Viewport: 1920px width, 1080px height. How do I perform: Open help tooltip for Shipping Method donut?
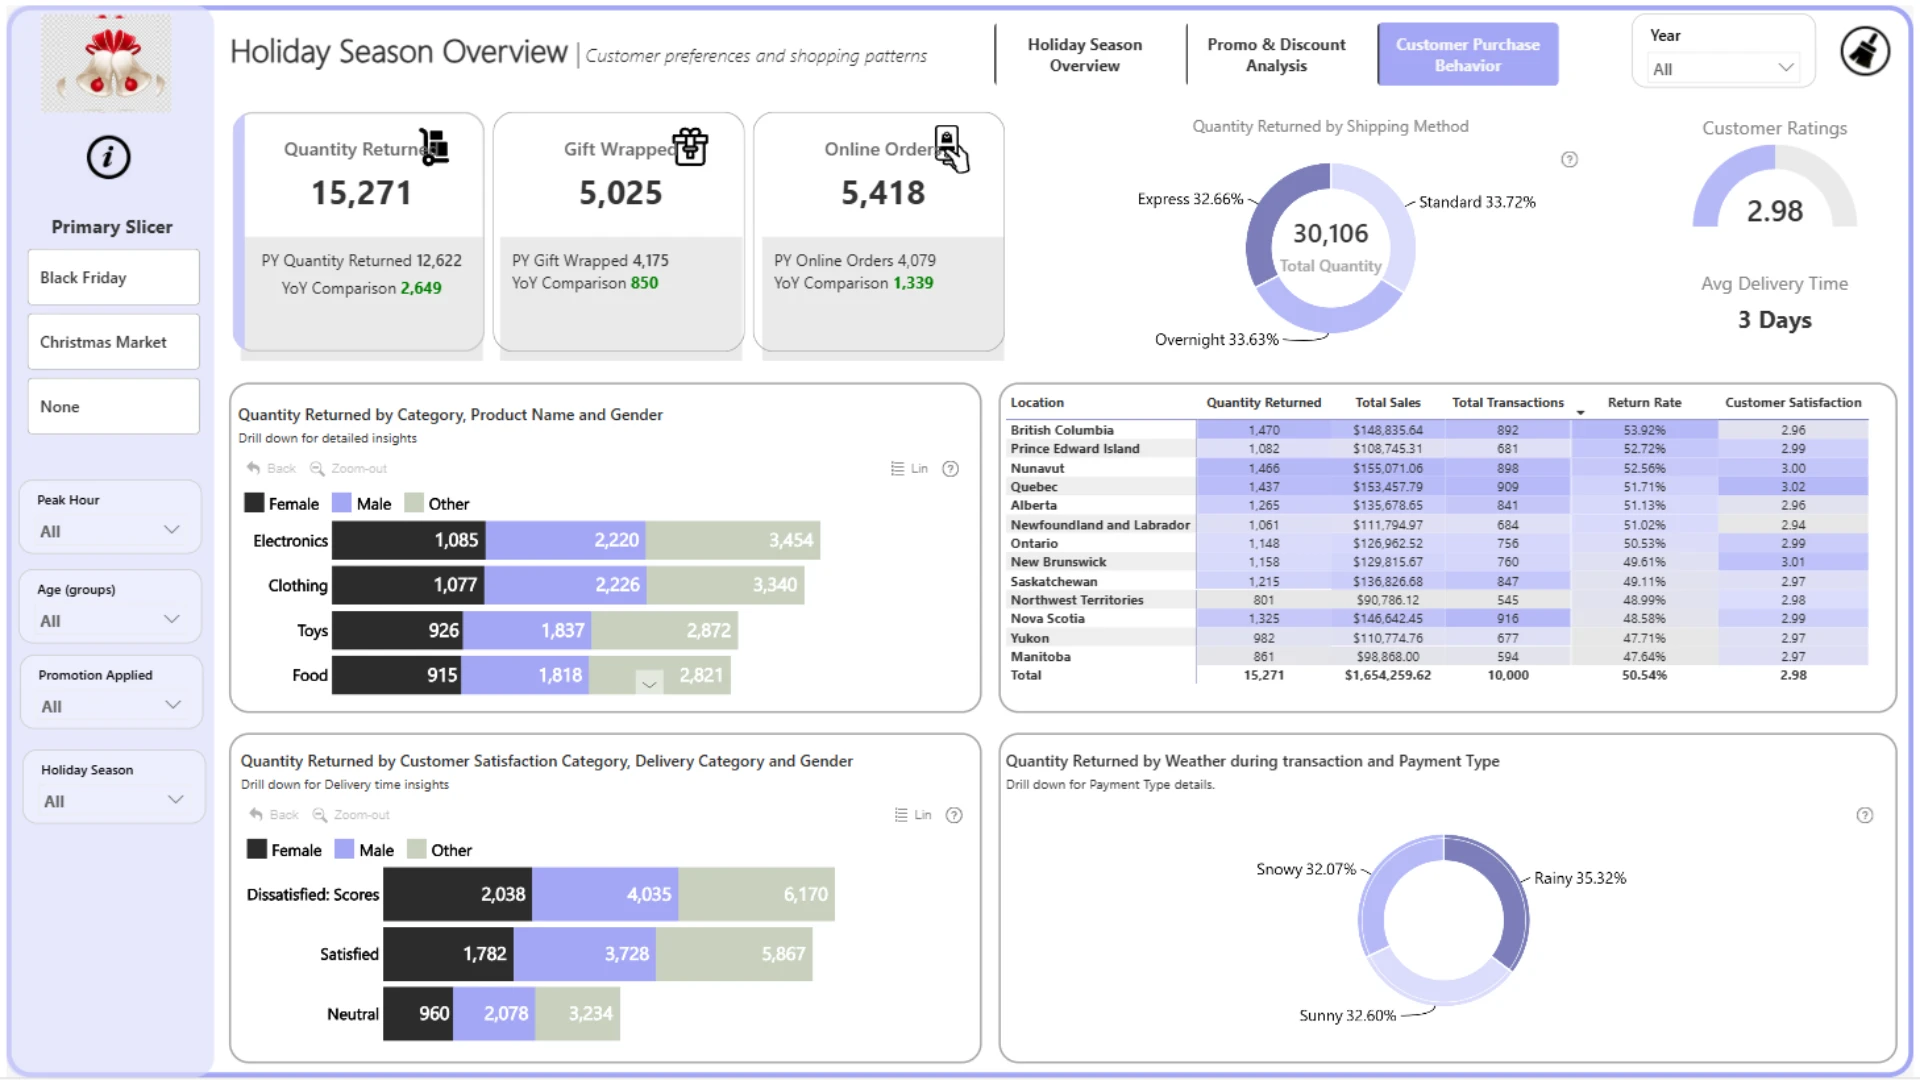(x=1570, y=160)
